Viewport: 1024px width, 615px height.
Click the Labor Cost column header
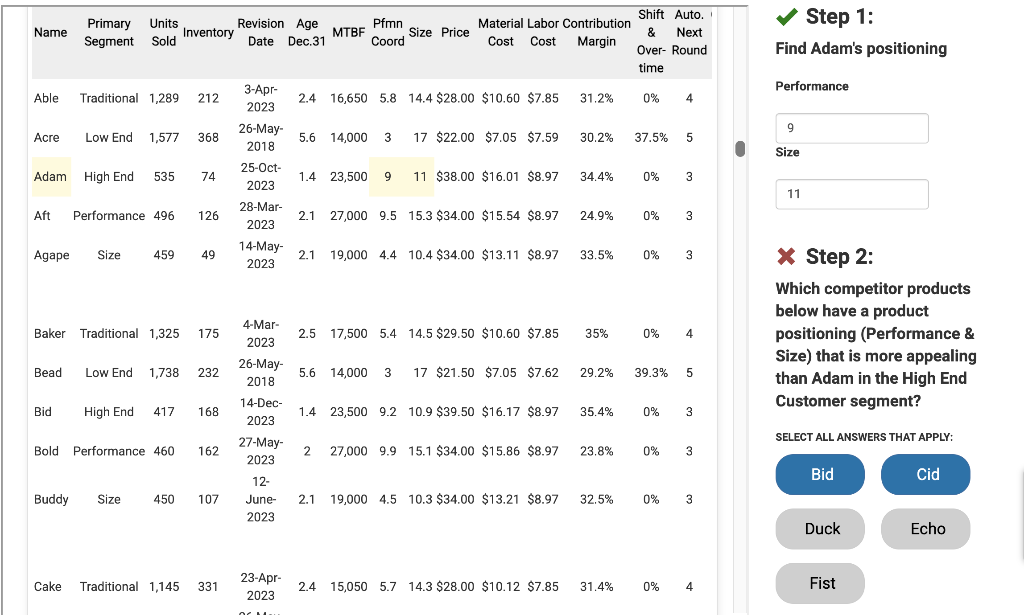pos(543,33)
